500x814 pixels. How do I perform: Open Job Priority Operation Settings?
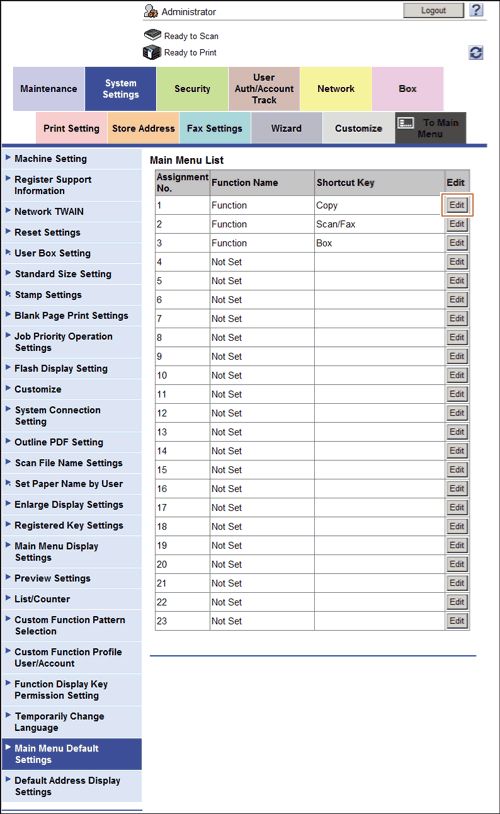click(x=71, y=342)
